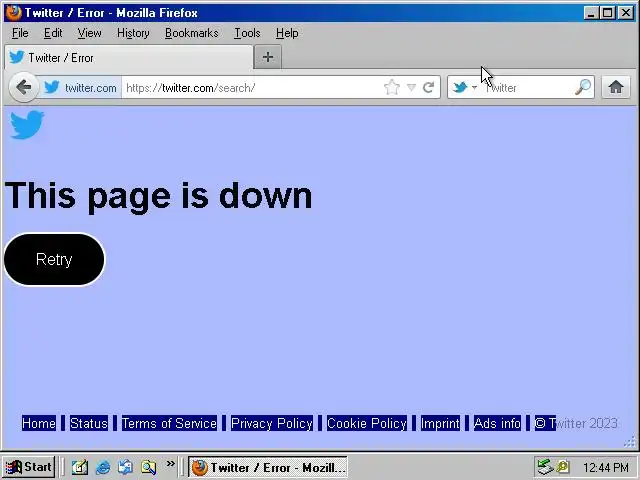Click the Outlook Express quick launch icon
This screenshot has height=480, width=640.
point(125,467)
